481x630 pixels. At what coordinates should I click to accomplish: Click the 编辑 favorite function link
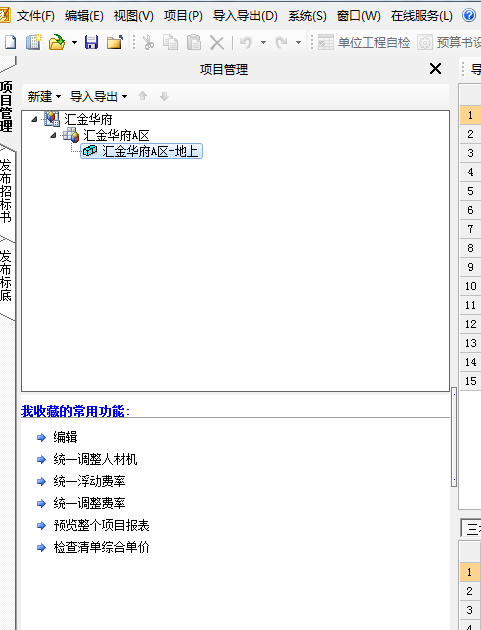tap(65, 437)
